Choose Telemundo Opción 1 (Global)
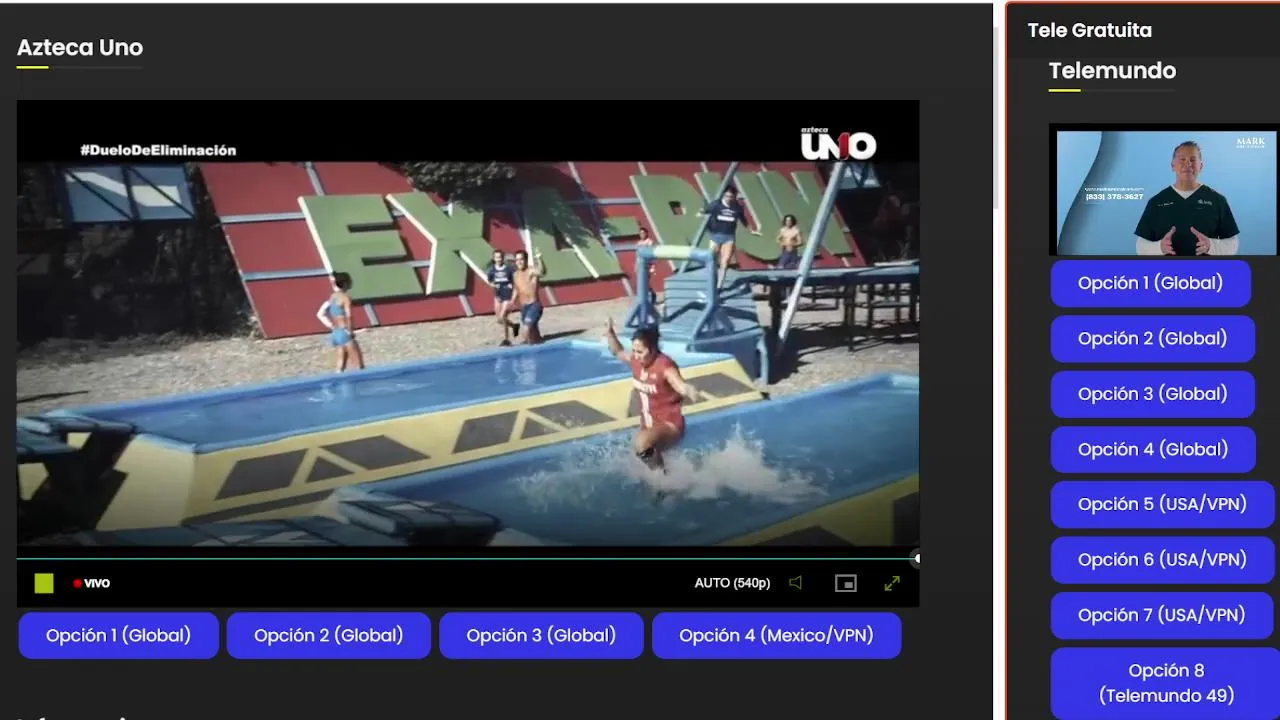This screenshot has width=1280, height=720. click(1150, 283)
